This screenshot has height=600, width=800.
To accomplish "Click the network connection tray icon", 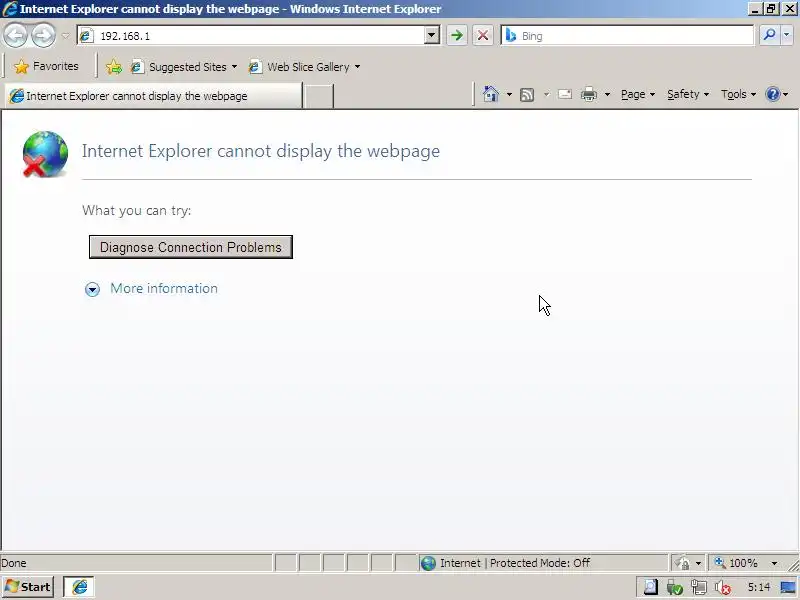I will pyautogui.click(x=698, y=588).
